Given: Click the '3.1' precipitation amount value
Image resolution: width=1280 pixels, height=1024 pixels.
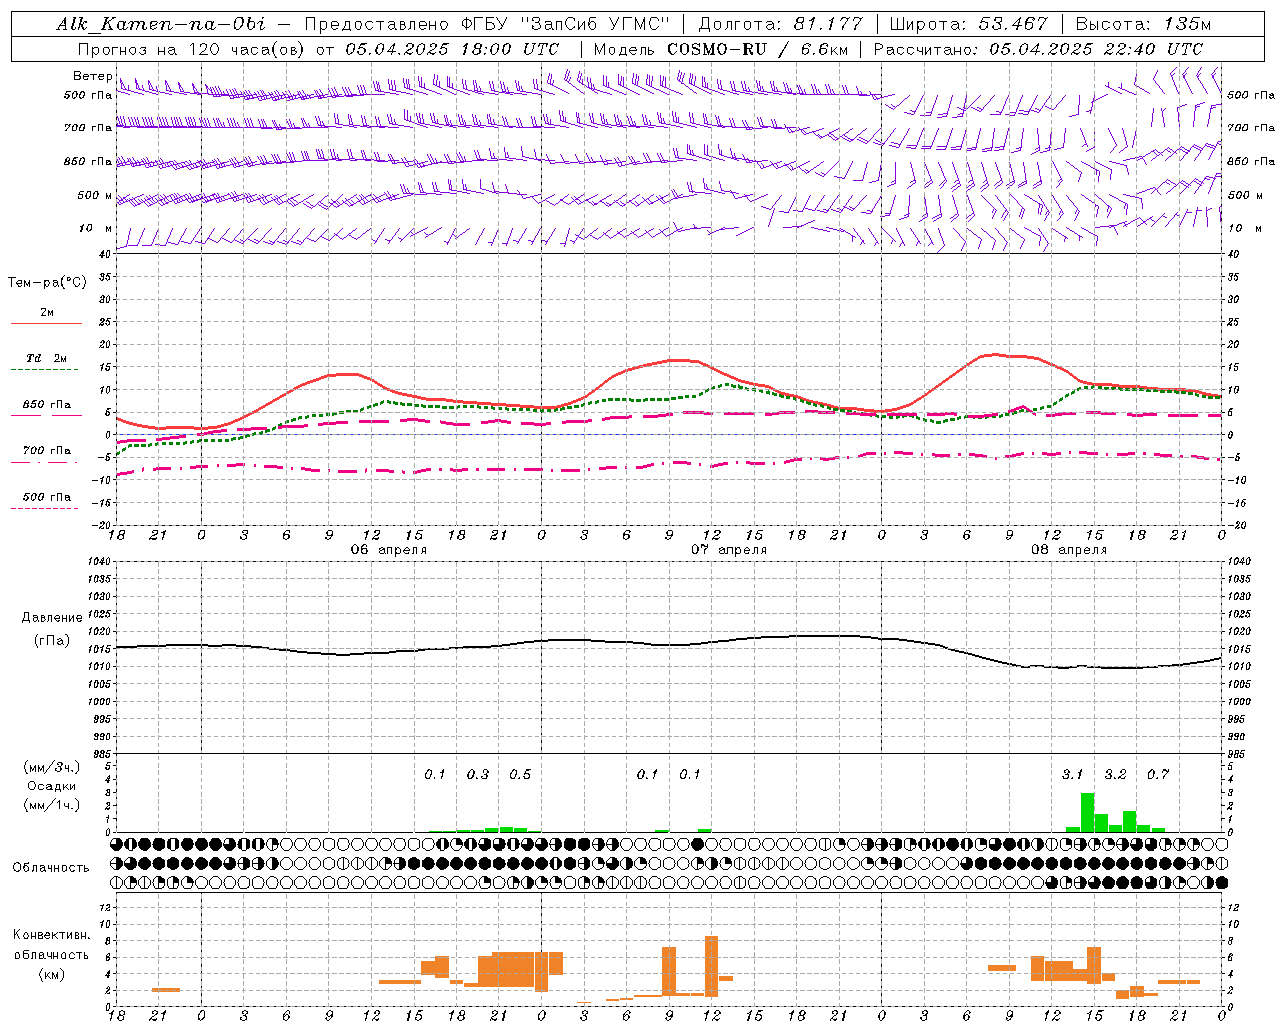Looking at the screenshot, I should click(1072, 774).
